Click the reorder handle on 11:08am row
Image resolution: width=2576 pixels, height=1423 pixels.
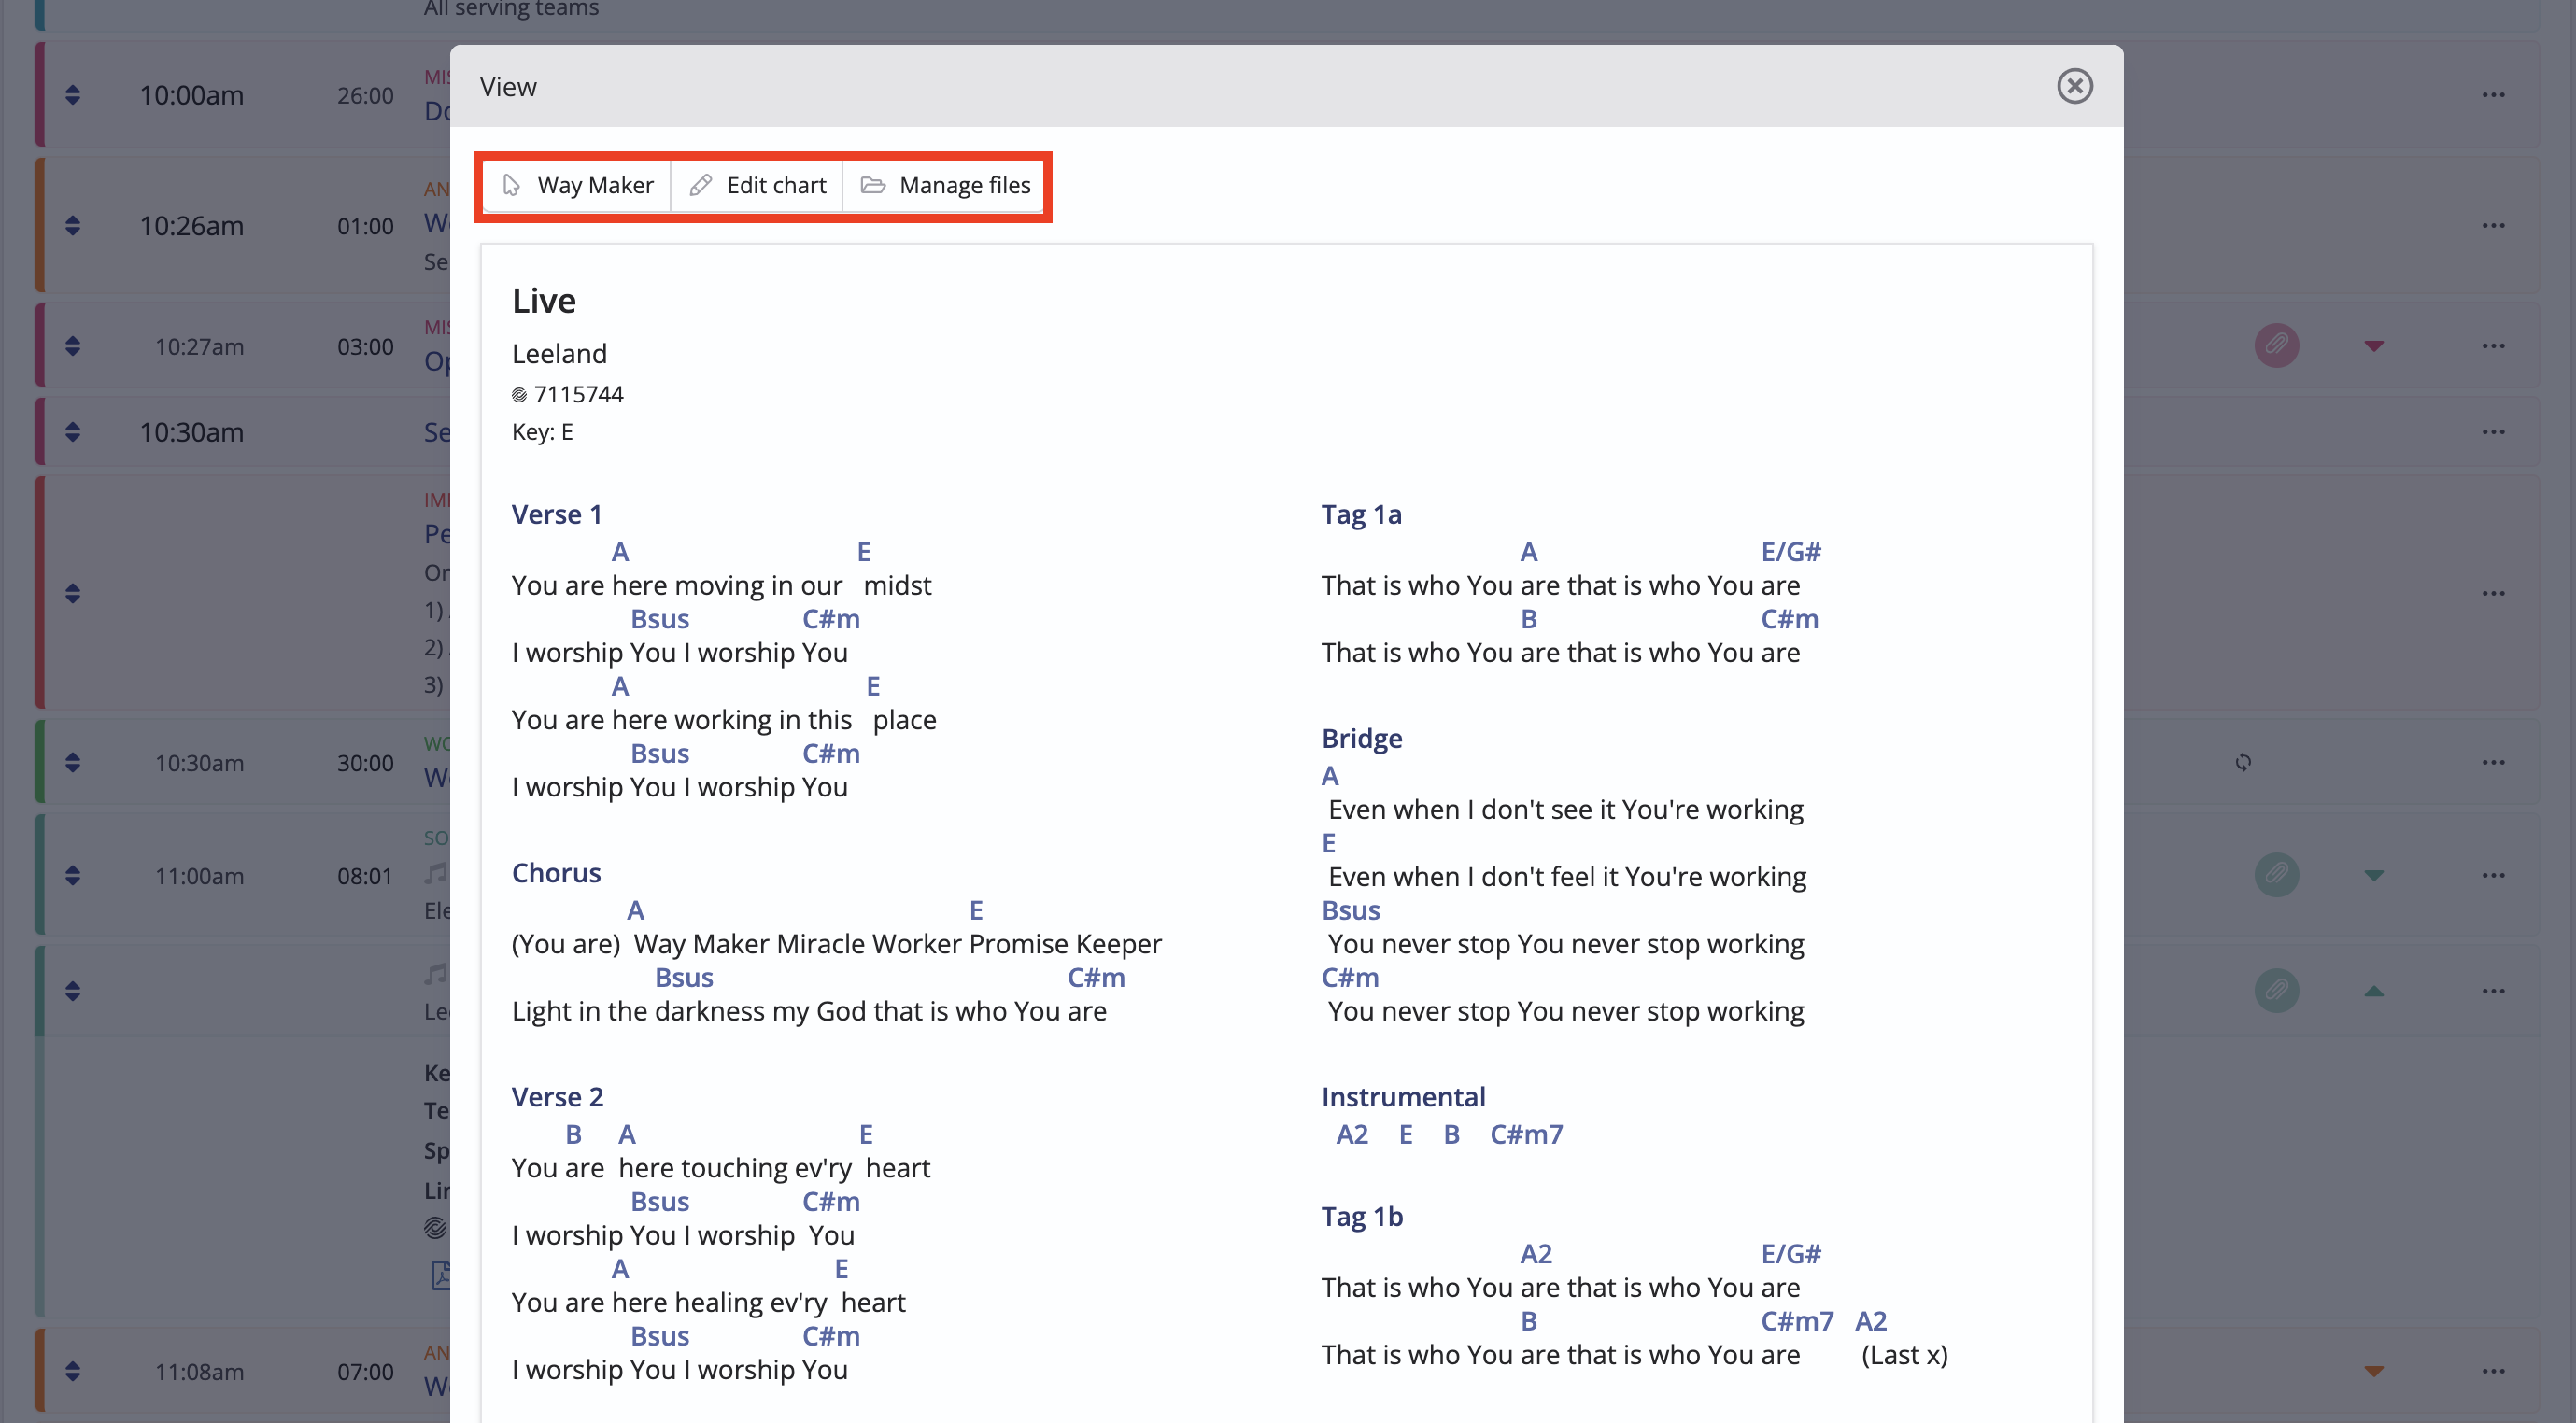(x=72, y=1371)
